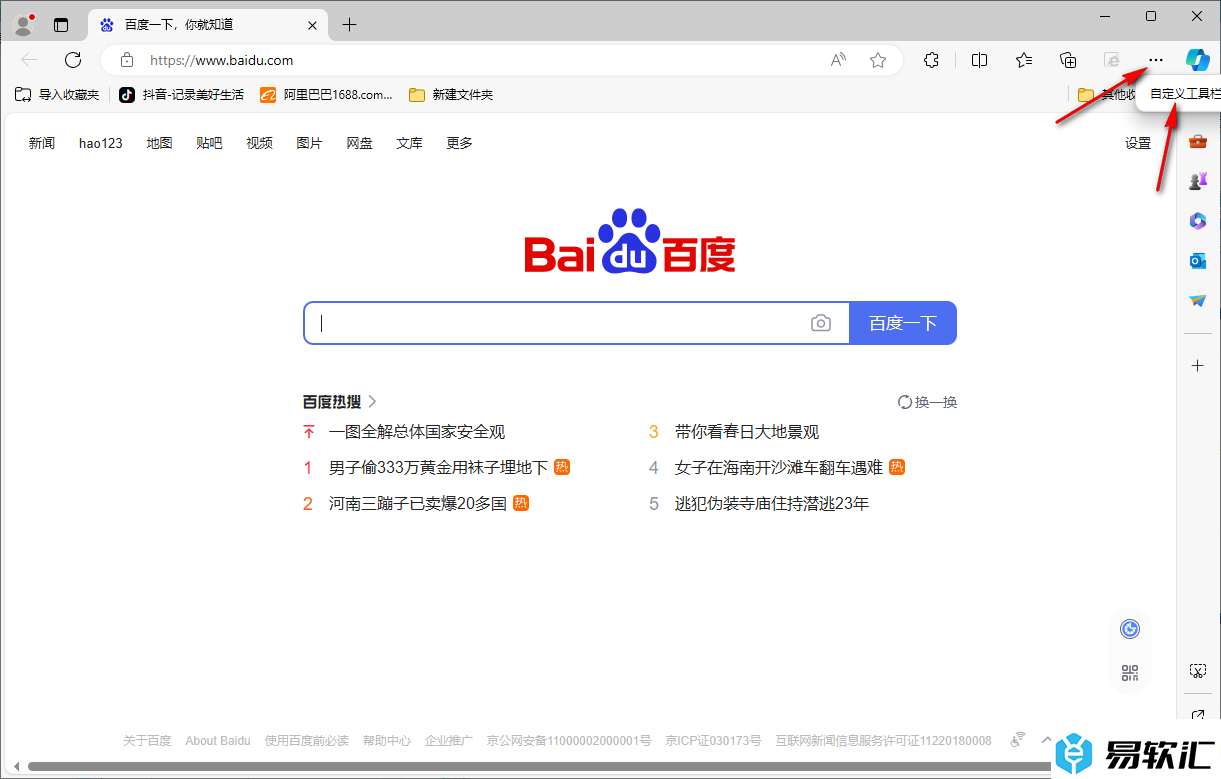Add page to favorites star
The width and height of the screenshot is (1221, 779).
coord(878,60)
